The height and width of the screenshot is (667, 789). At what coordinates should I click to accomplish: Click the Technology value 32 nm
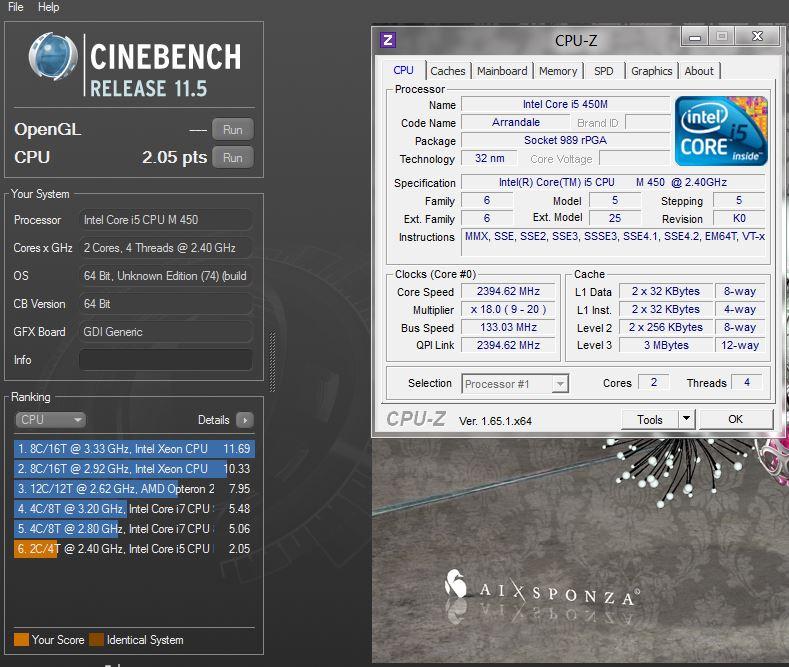[489, 158]
